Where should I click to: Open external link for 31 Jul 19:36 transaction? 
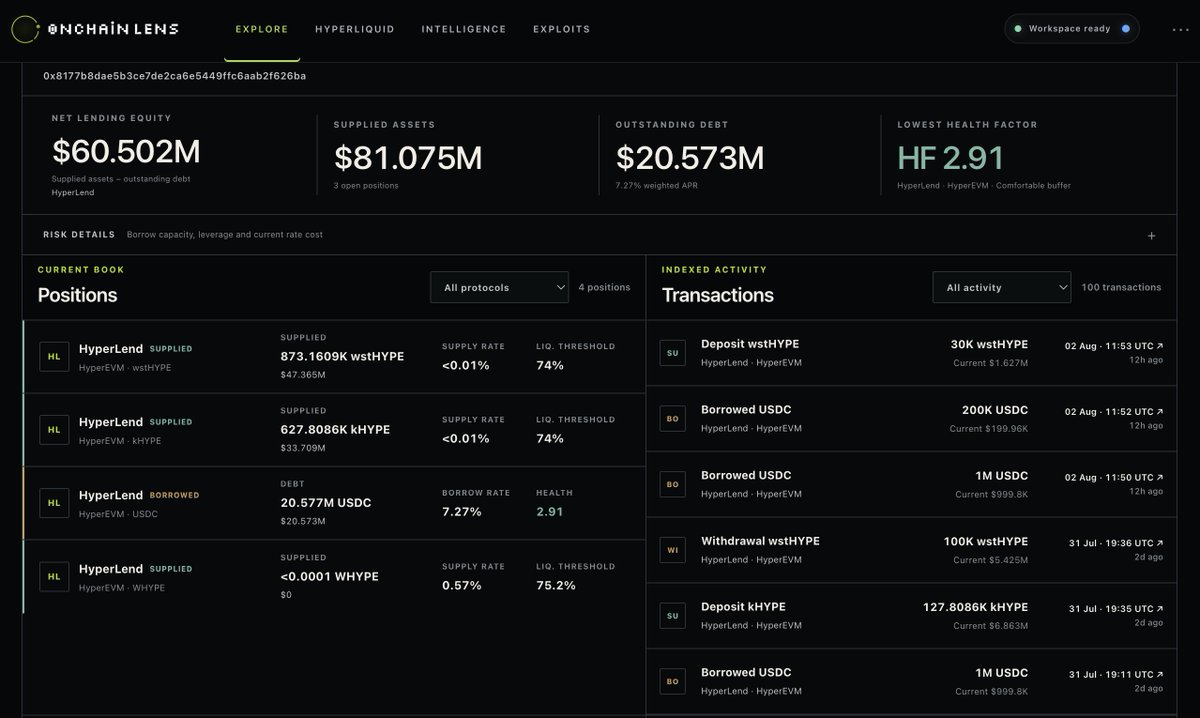tap(1160, 543)
